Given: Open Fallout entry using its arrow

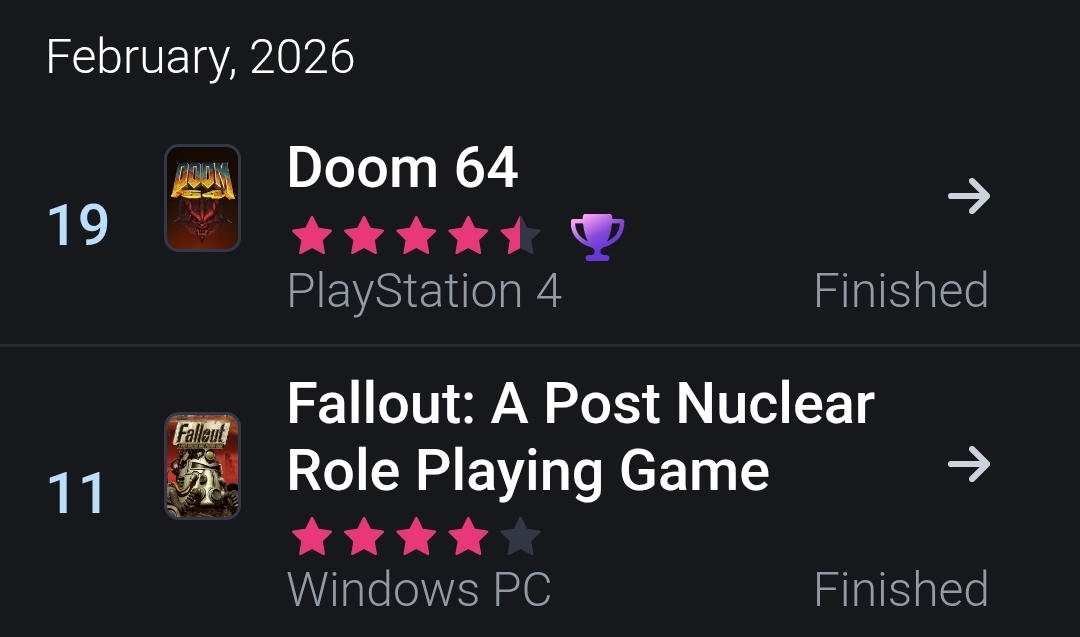Looking at the screenshot, I should click(x=968, y=464).
